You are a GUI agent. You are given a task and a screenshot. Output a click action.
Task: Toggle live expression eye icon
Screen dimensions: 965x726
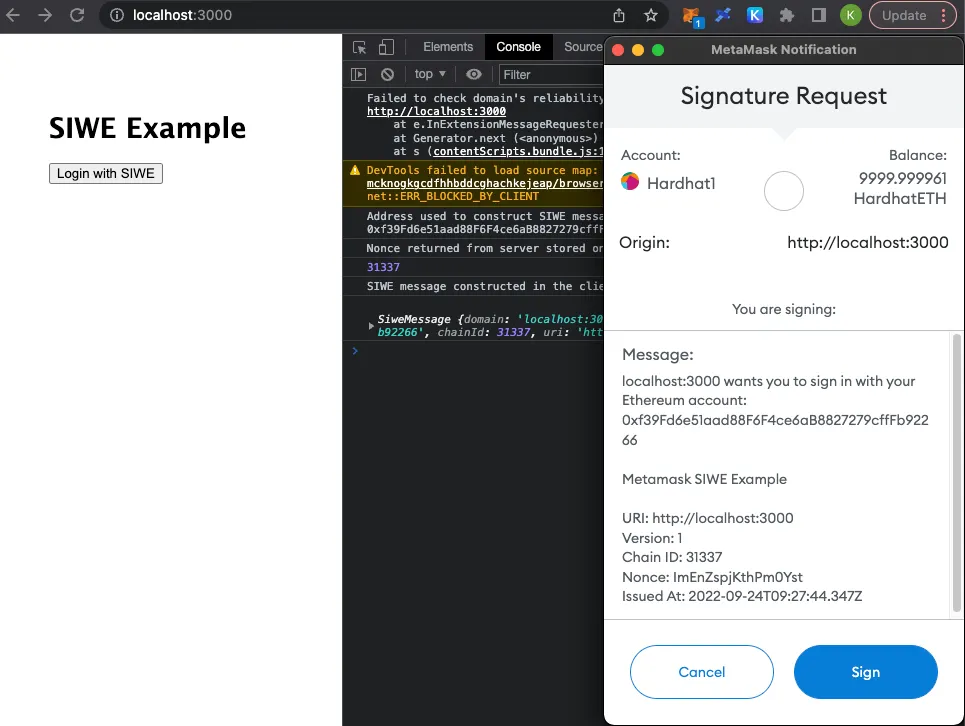click(x=474, y=74)
